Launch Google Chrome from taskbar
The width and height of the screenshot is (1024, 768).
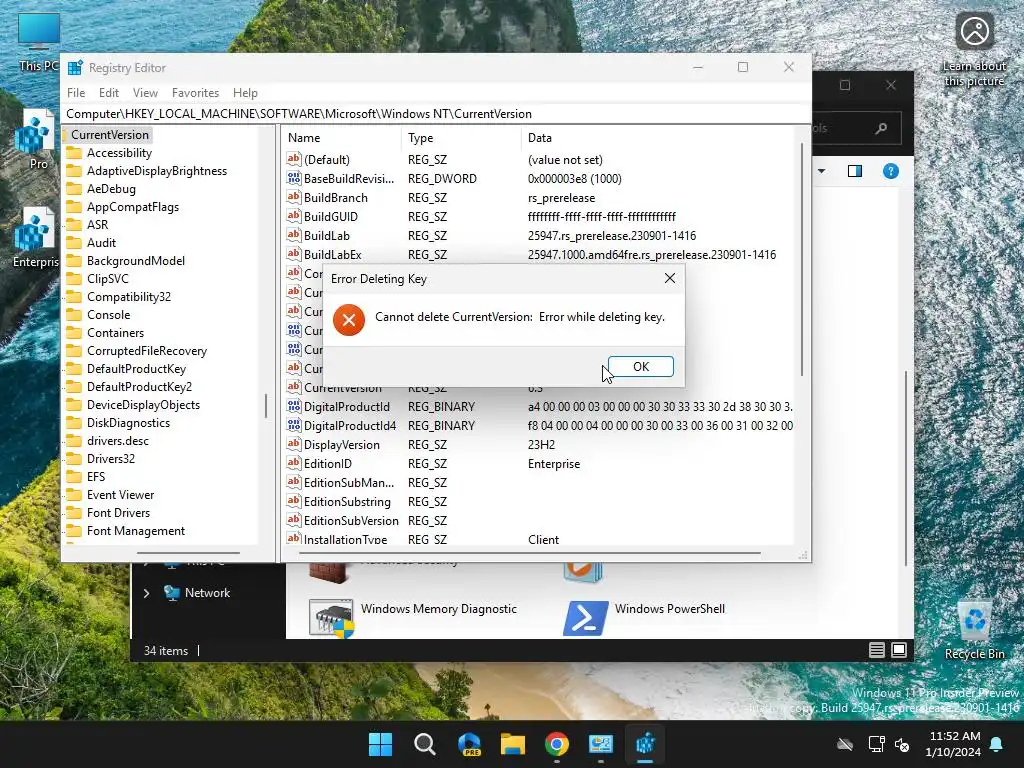pos(556,744)
